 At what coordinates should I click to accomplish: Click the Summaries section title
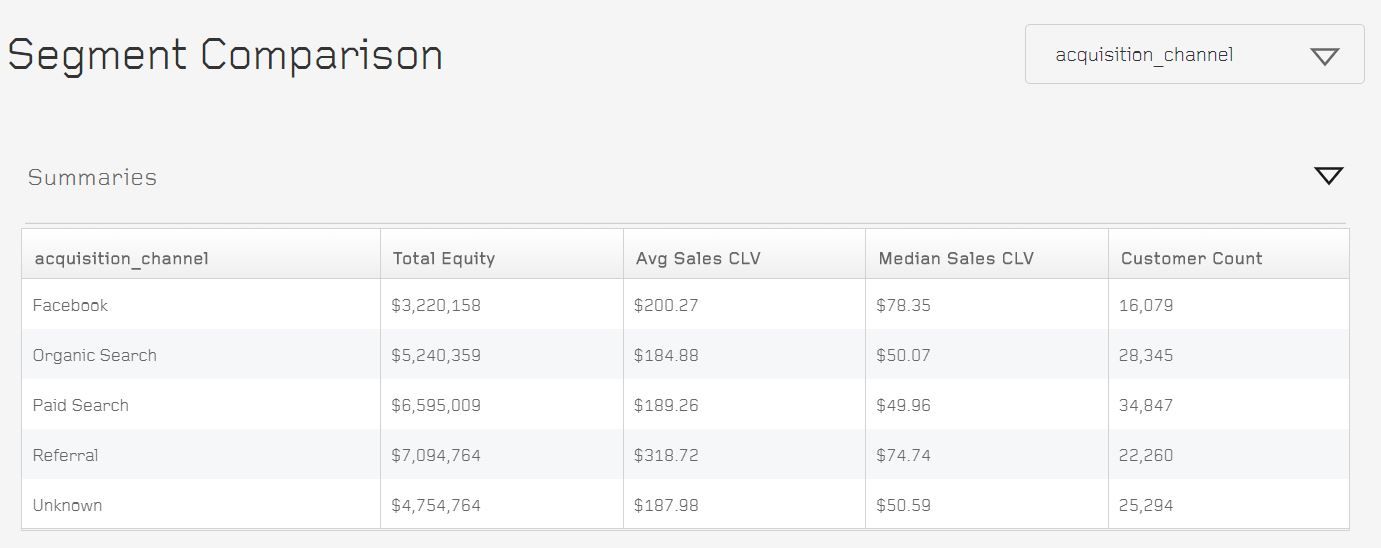pyautogui.click(x=92, y=177)
